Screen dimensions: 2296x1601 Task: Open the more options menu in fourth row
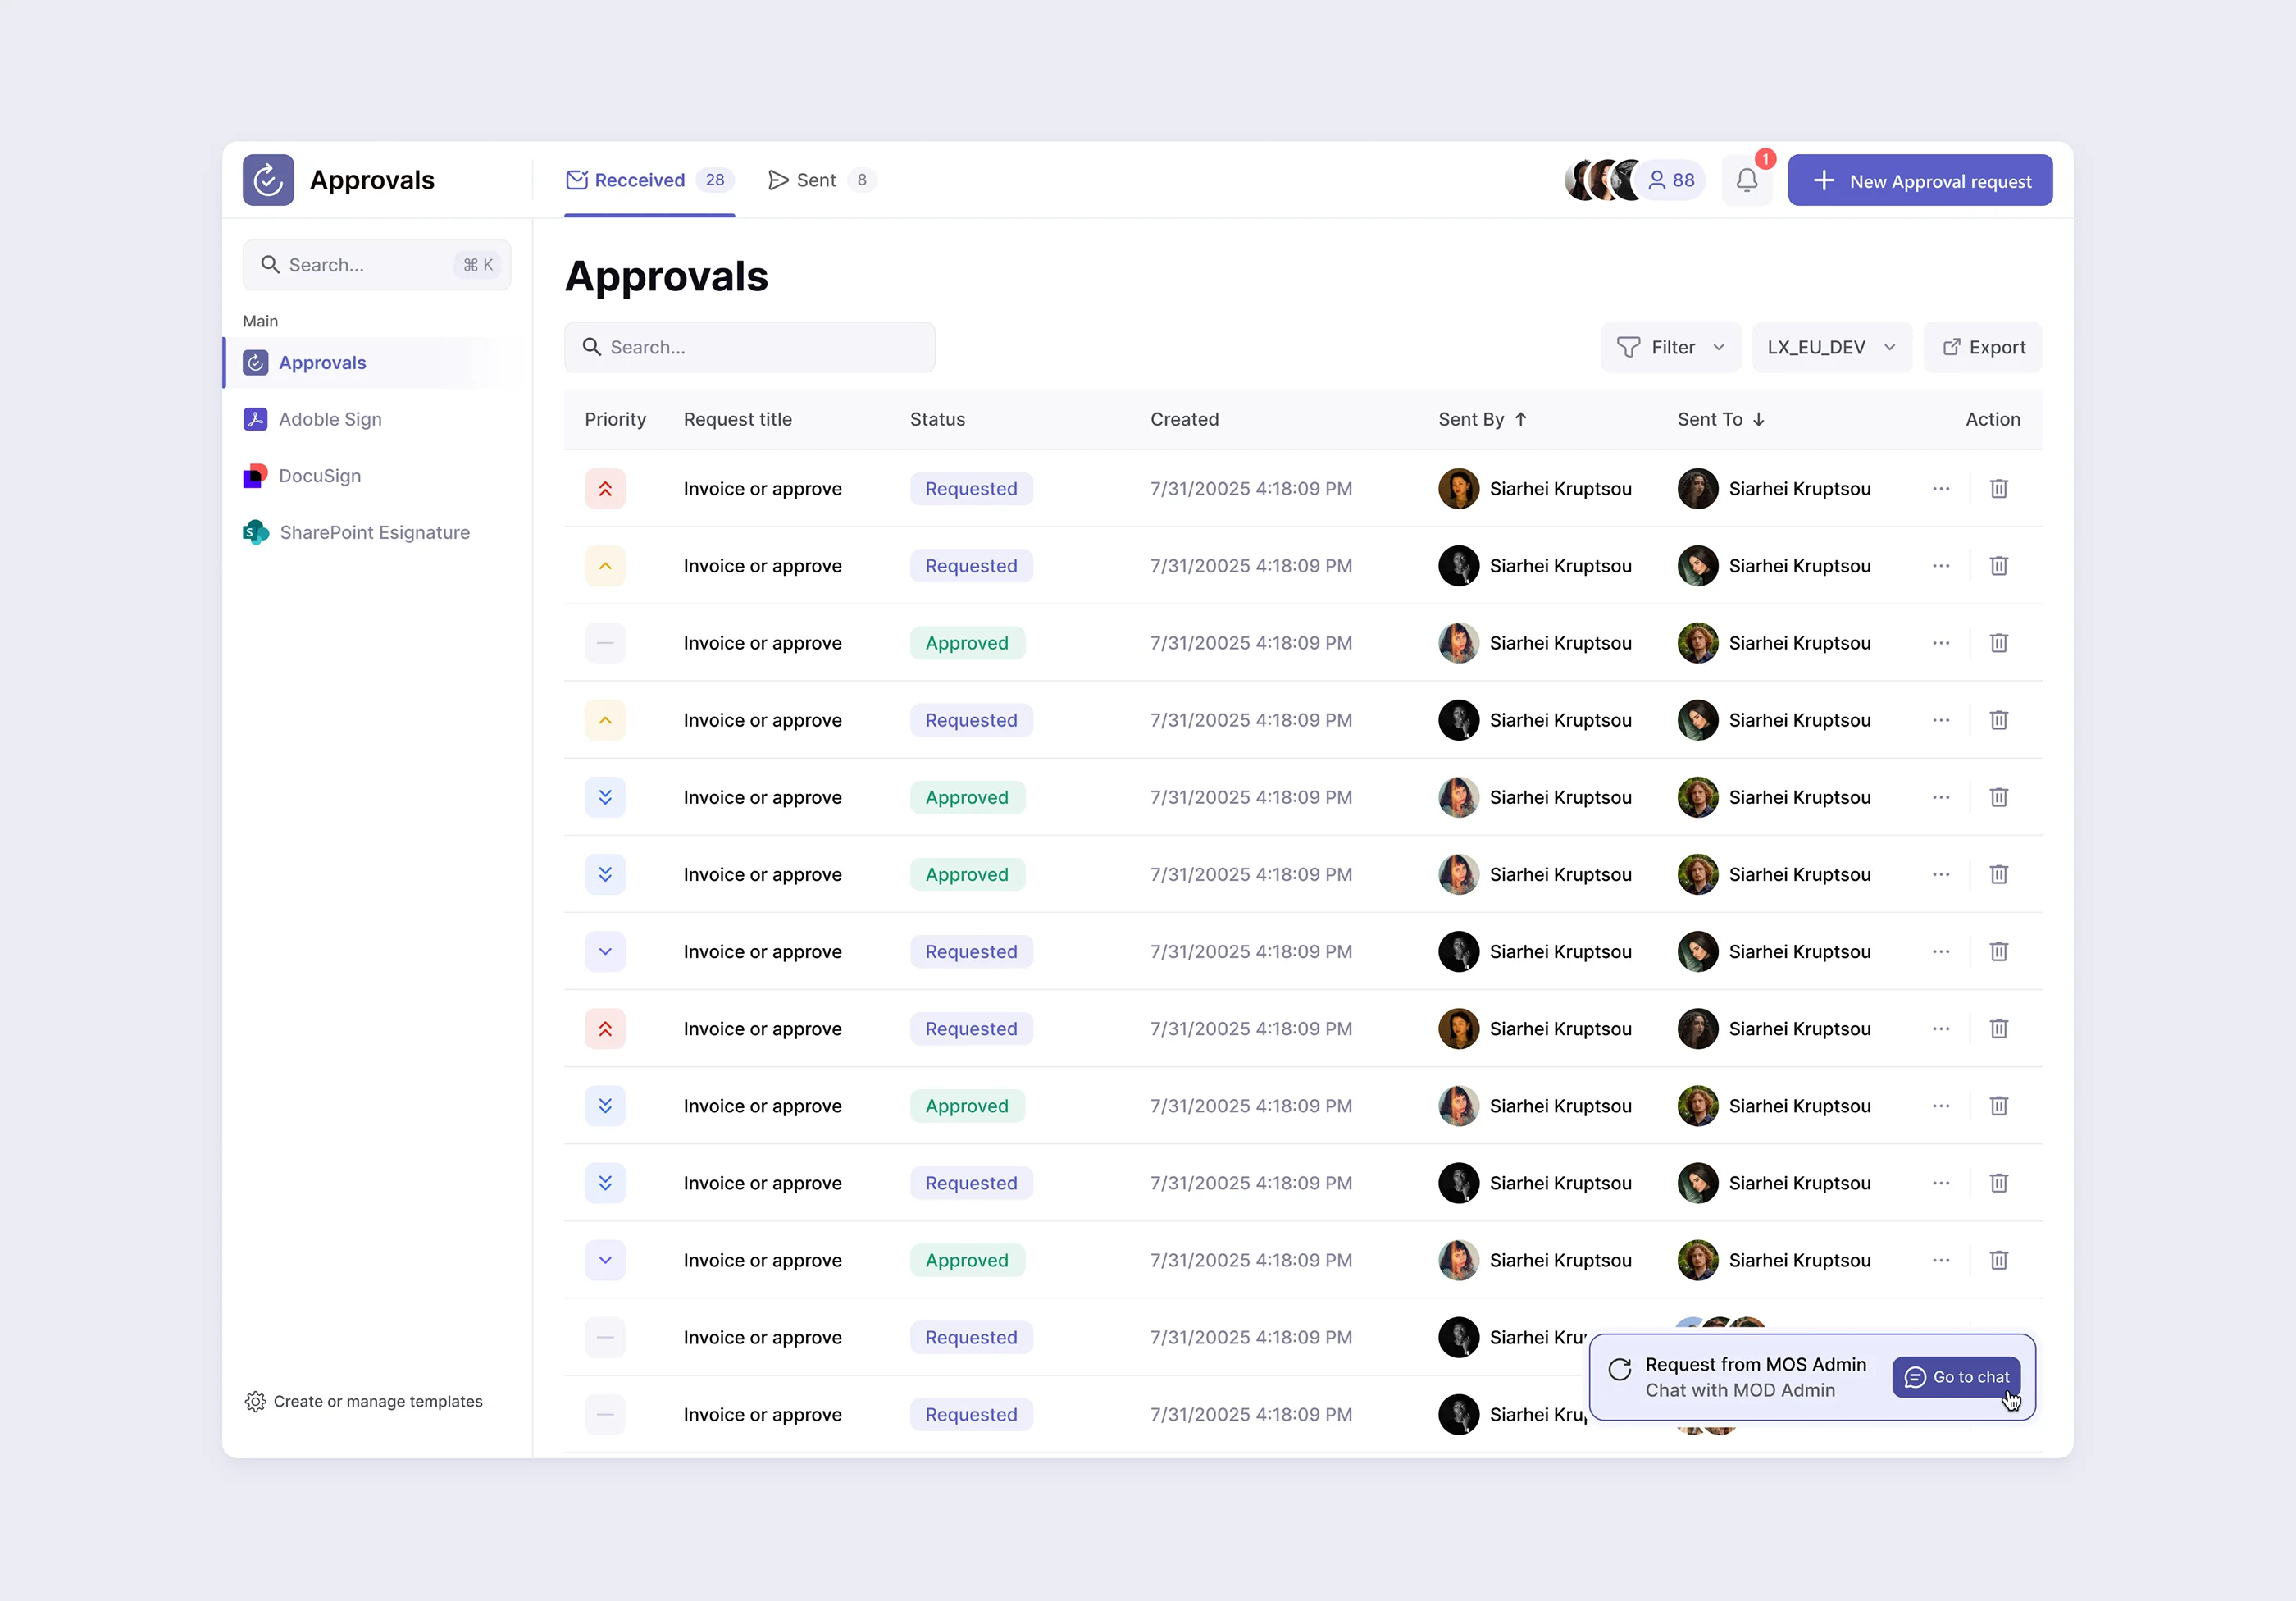(1940, 720)
